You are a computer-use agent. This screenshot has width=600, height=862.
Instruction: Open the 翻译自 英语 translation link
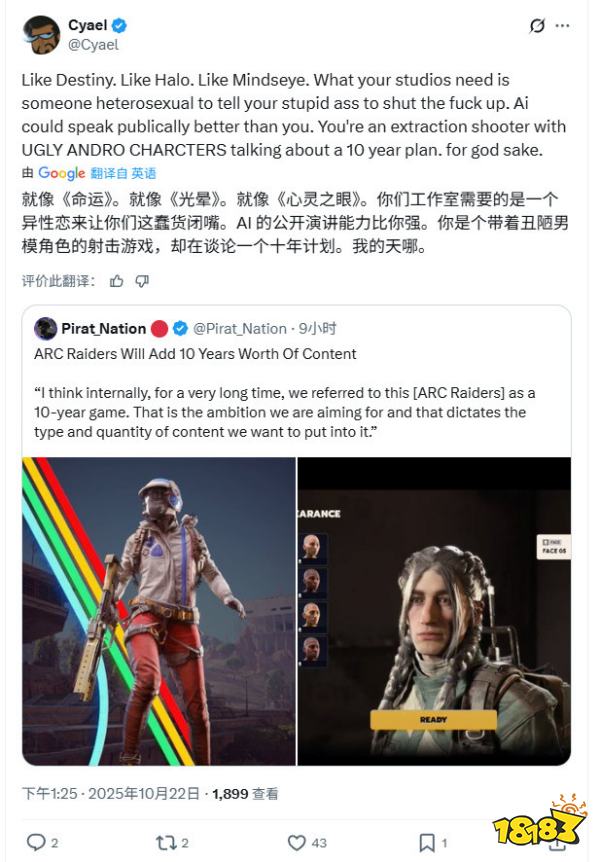pyautogui.click(x=123, y=173)
